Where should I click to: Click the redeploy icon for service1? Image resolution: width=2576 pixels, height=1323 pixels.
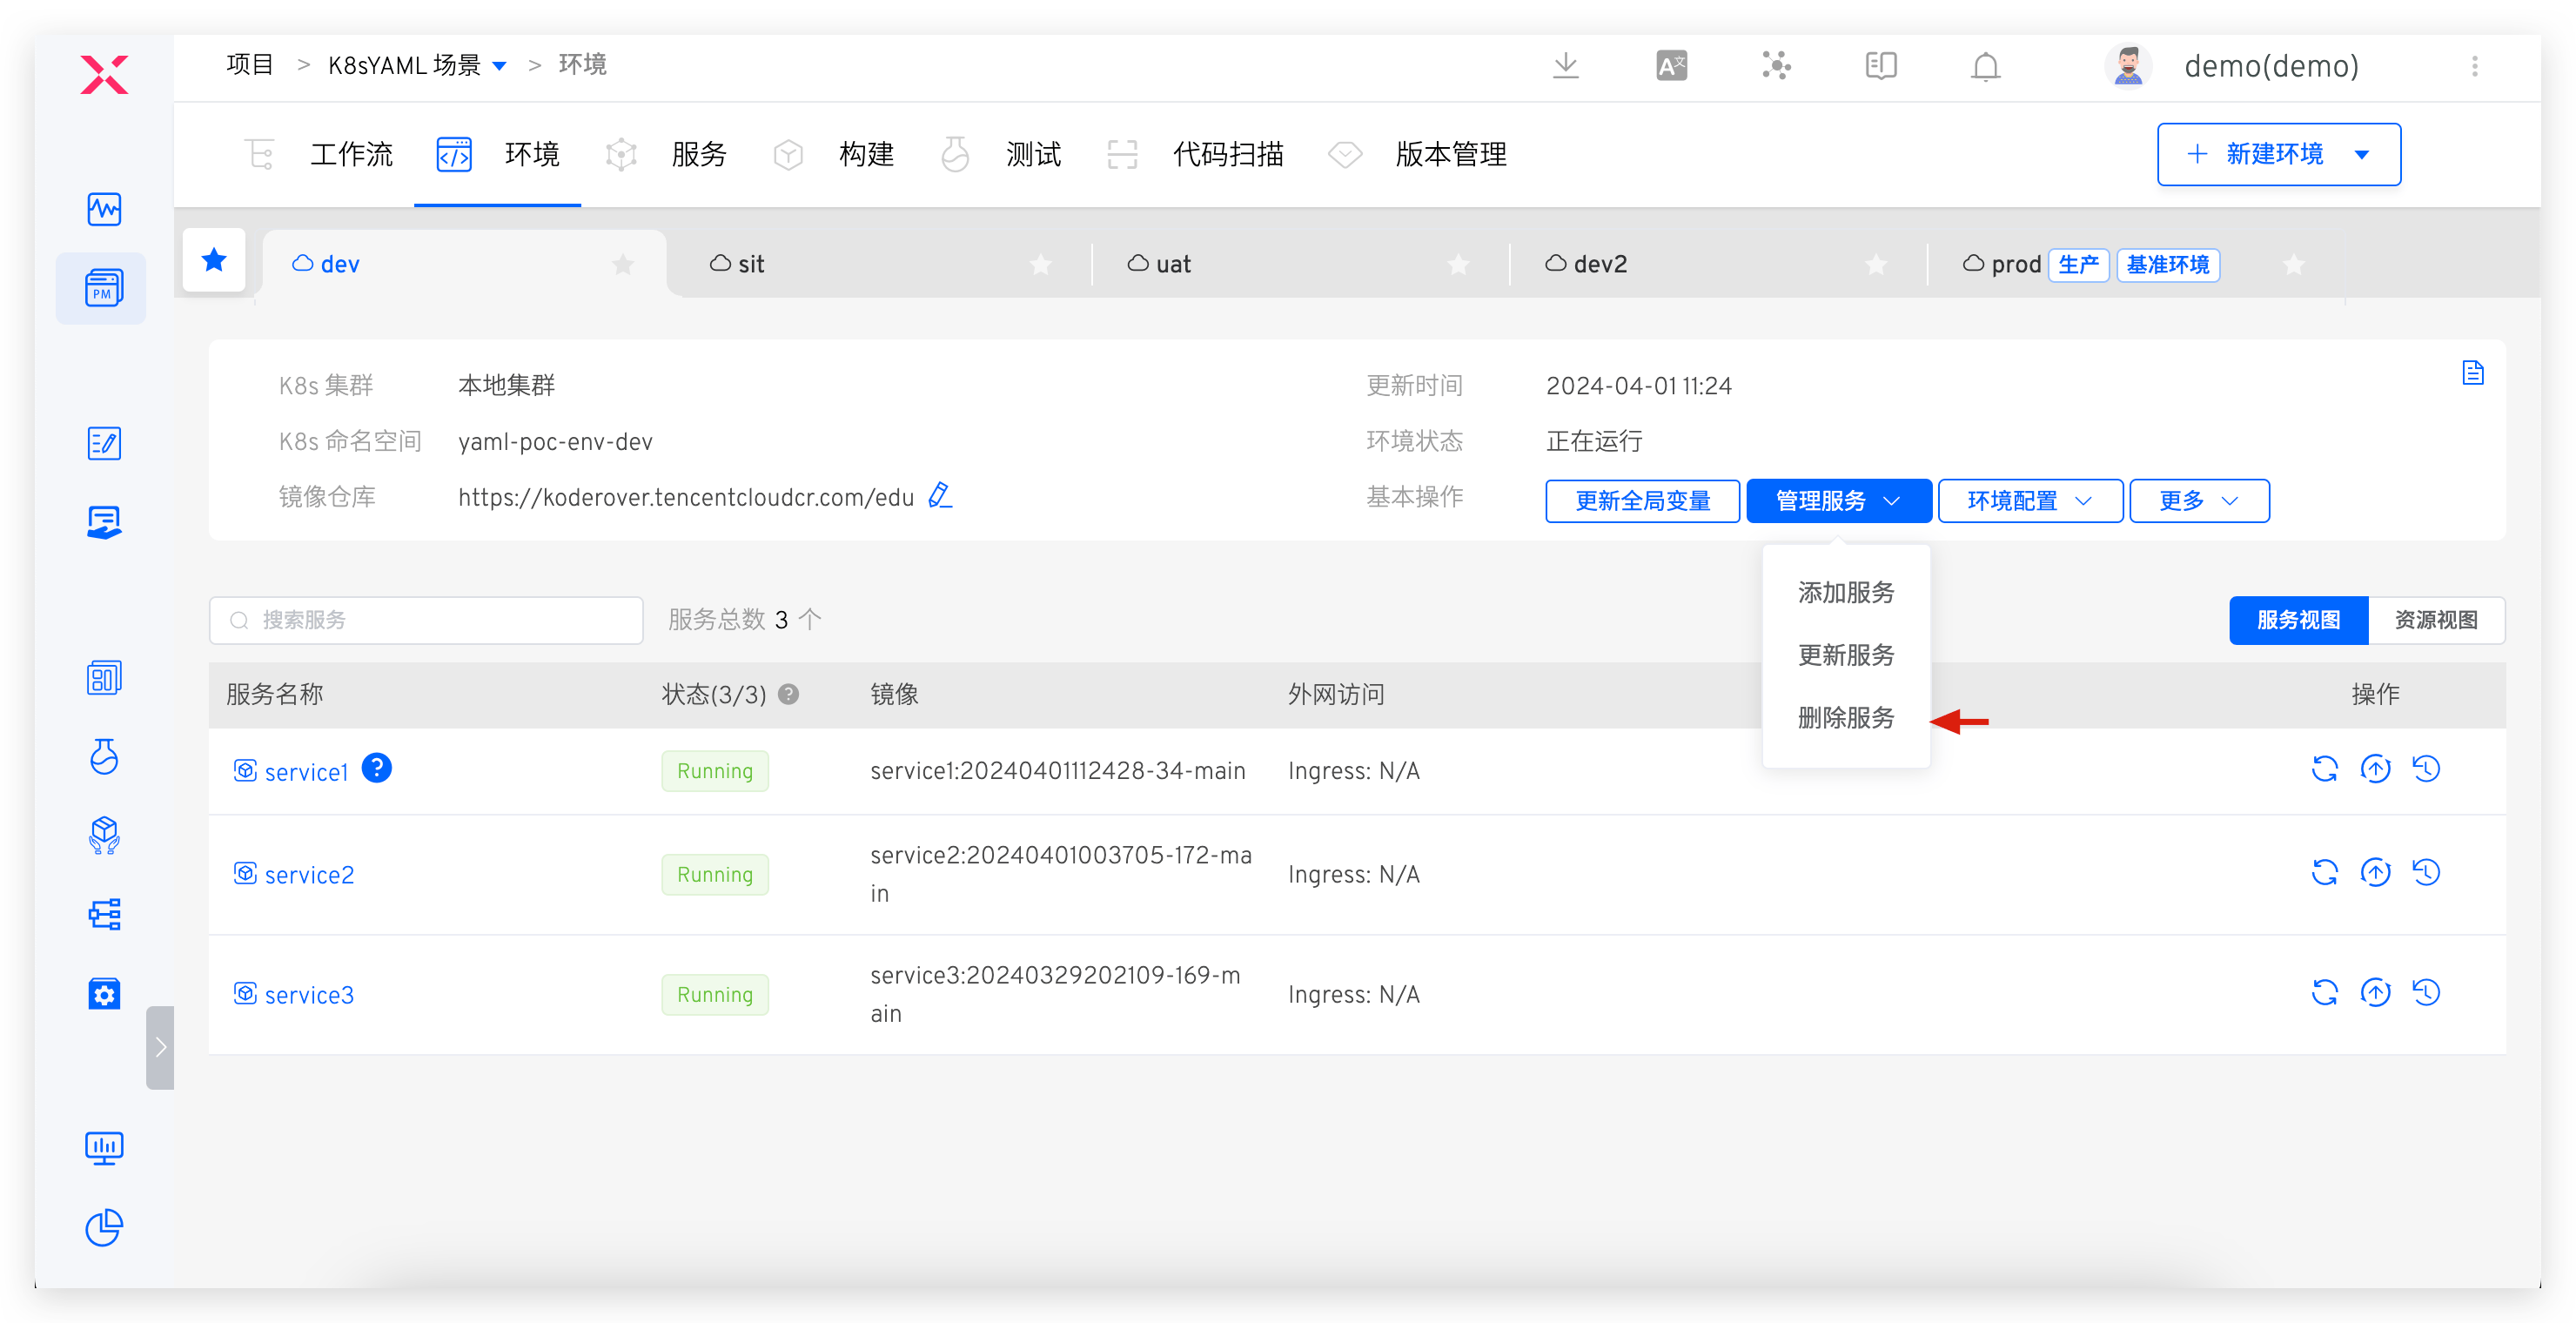2325,769
